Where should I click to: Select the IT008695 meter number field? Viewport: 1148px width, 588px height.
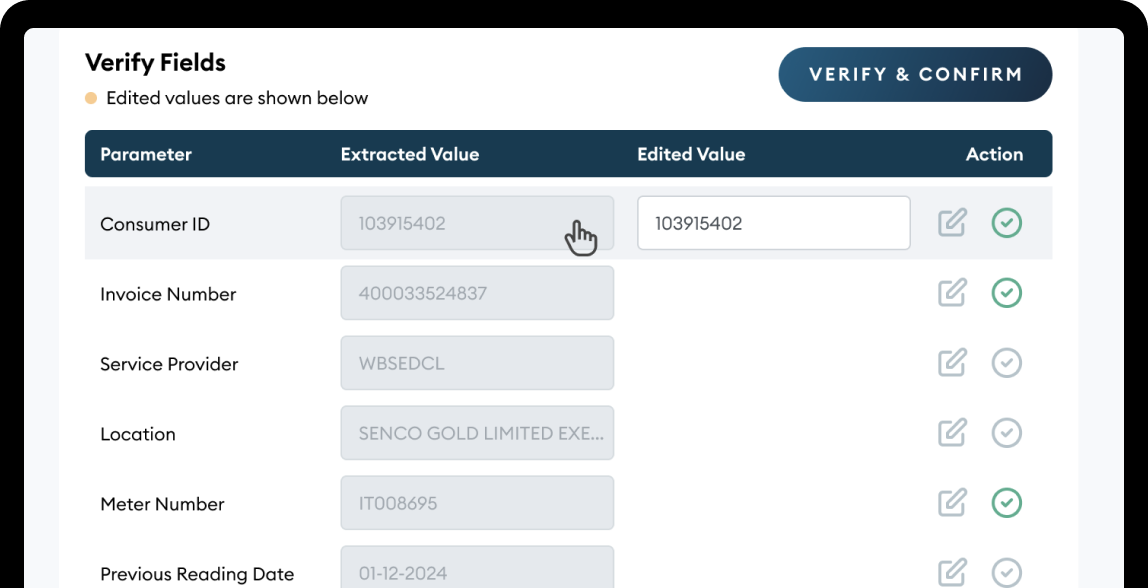[477, 503]
